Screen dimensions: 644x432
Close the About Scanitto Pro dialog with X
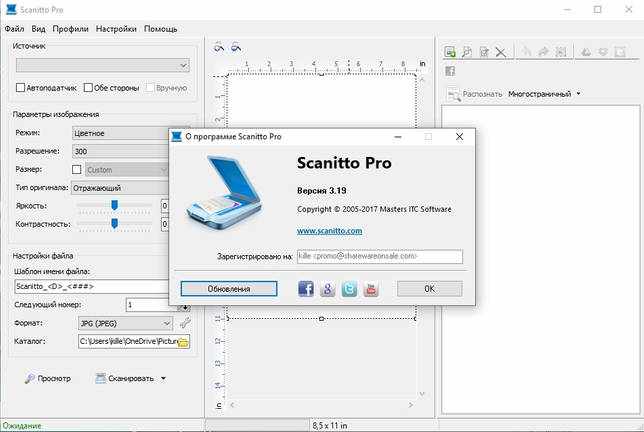click(460, 136)
